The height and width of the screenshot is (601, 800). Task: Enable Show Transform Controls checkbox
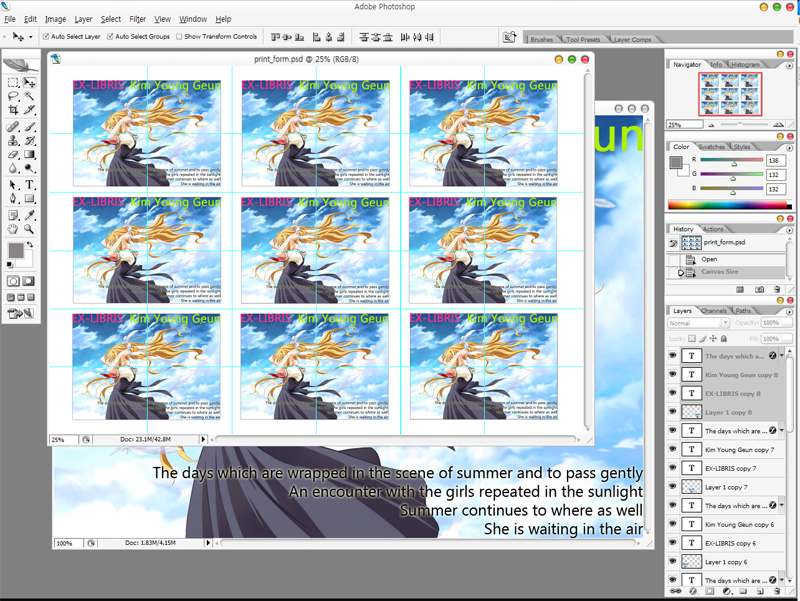[179, 36]
